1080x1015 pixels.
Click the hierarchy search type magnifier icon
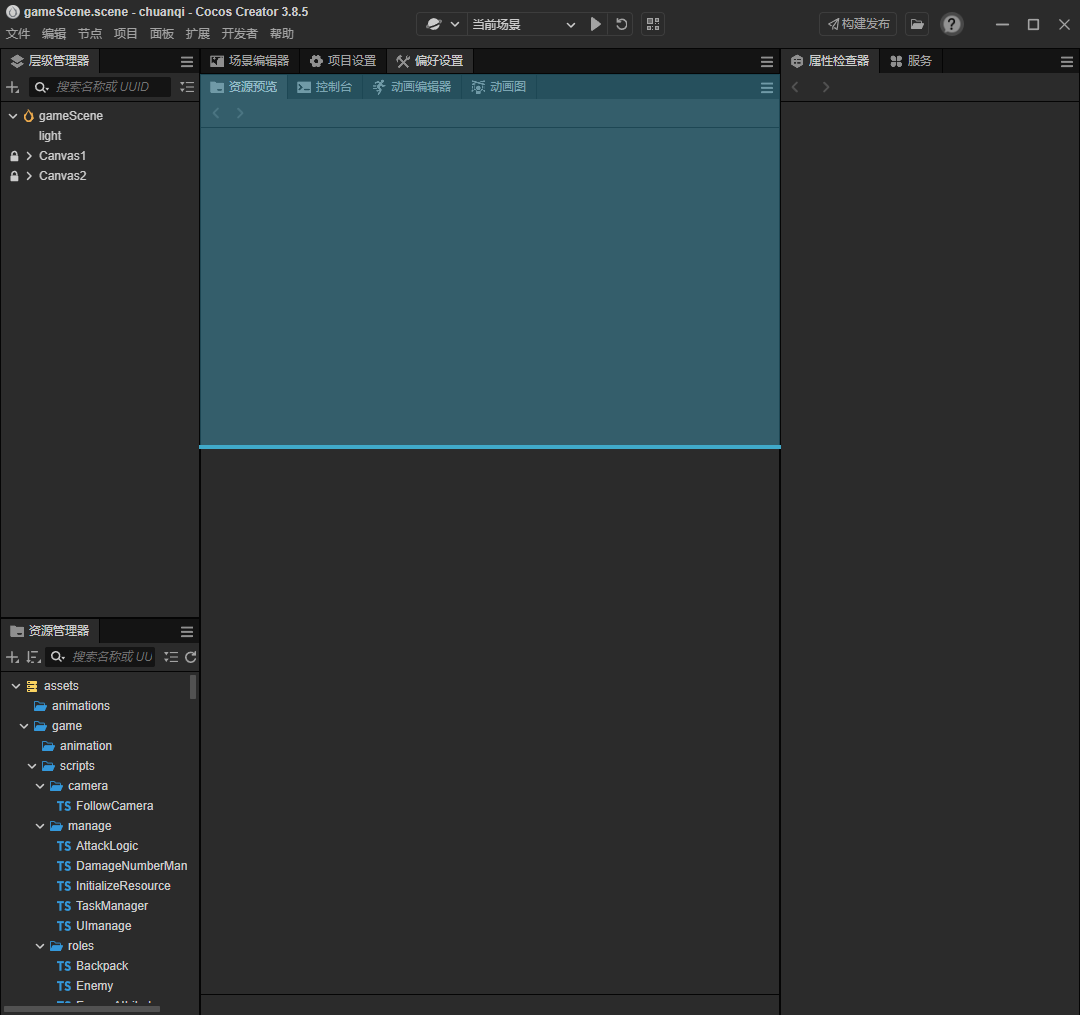[41, 87]
